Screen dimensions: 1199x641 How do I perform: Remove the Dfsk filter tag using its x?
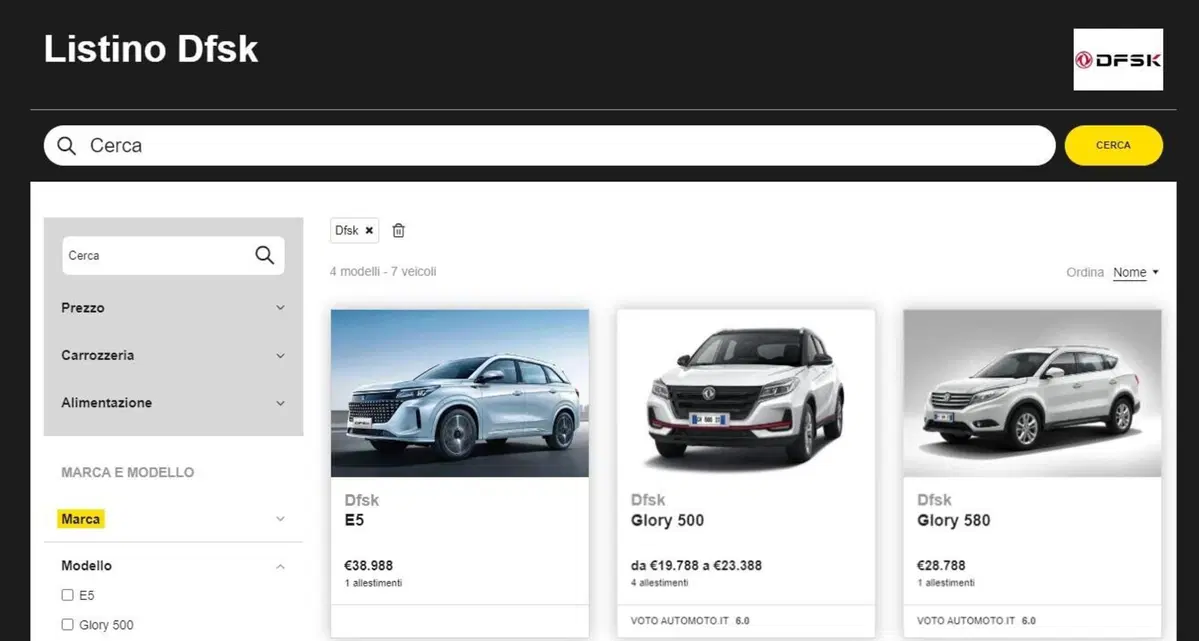(369, 230)
